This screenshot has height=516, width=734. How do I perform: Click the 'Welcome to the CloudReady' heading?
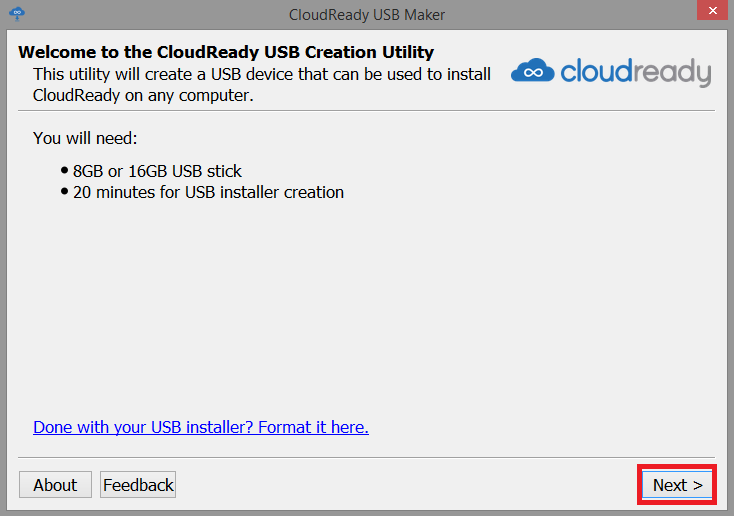click(x=226, y=52)
